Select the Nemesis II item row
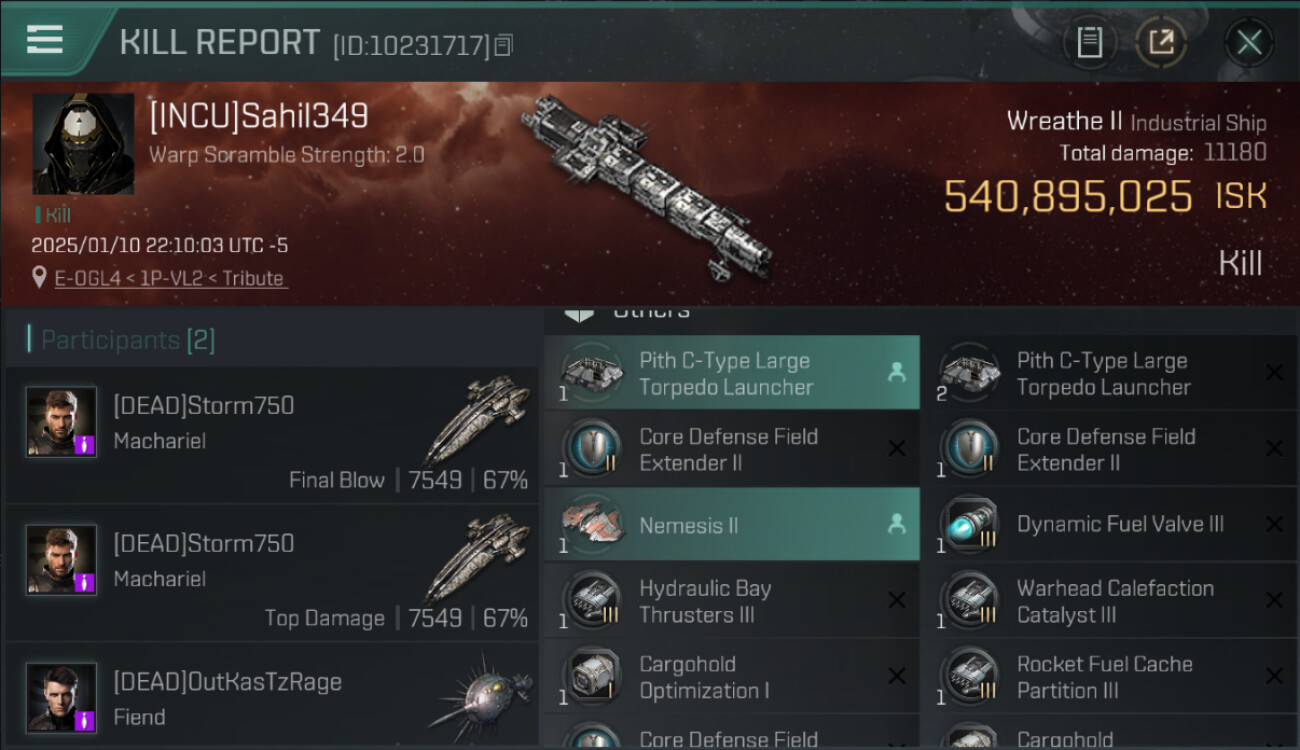 tap(732, 524)
